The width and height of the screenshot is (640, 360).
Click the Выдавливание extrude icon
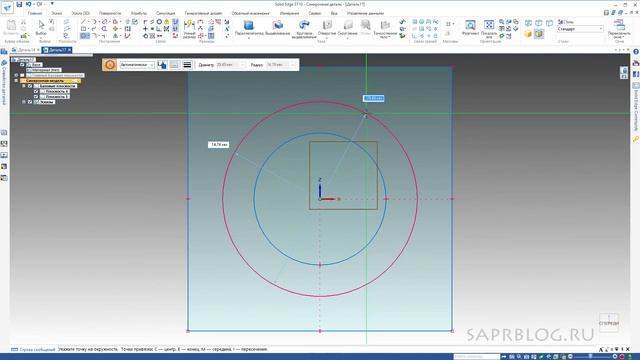[x=278, y=25]
